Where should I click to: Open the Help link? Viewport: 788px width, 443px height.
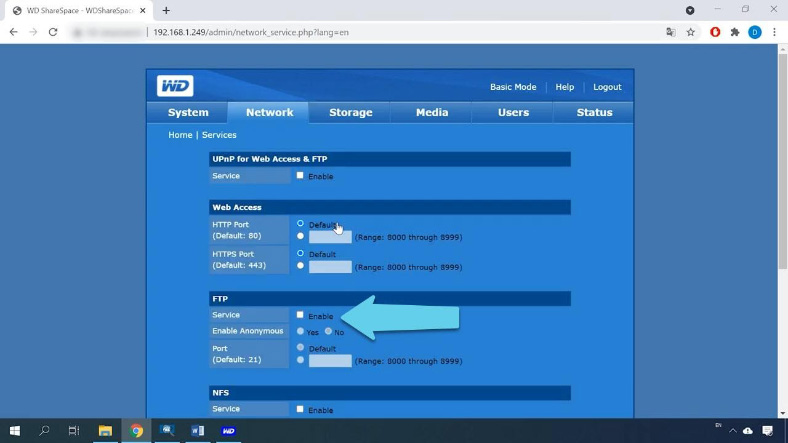pyautogui.click(x=564, y=87)
